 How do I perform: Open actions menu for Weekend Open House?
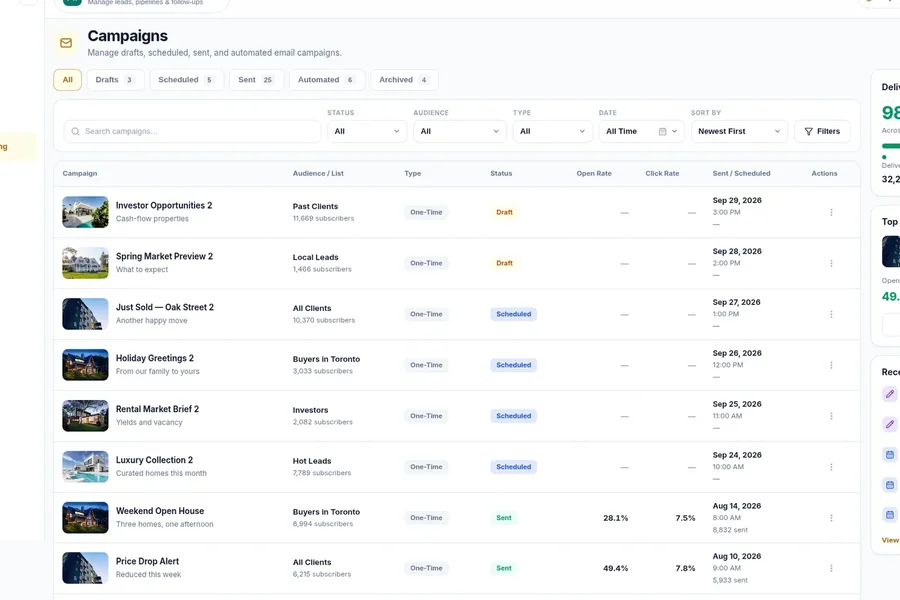point(831,518)
